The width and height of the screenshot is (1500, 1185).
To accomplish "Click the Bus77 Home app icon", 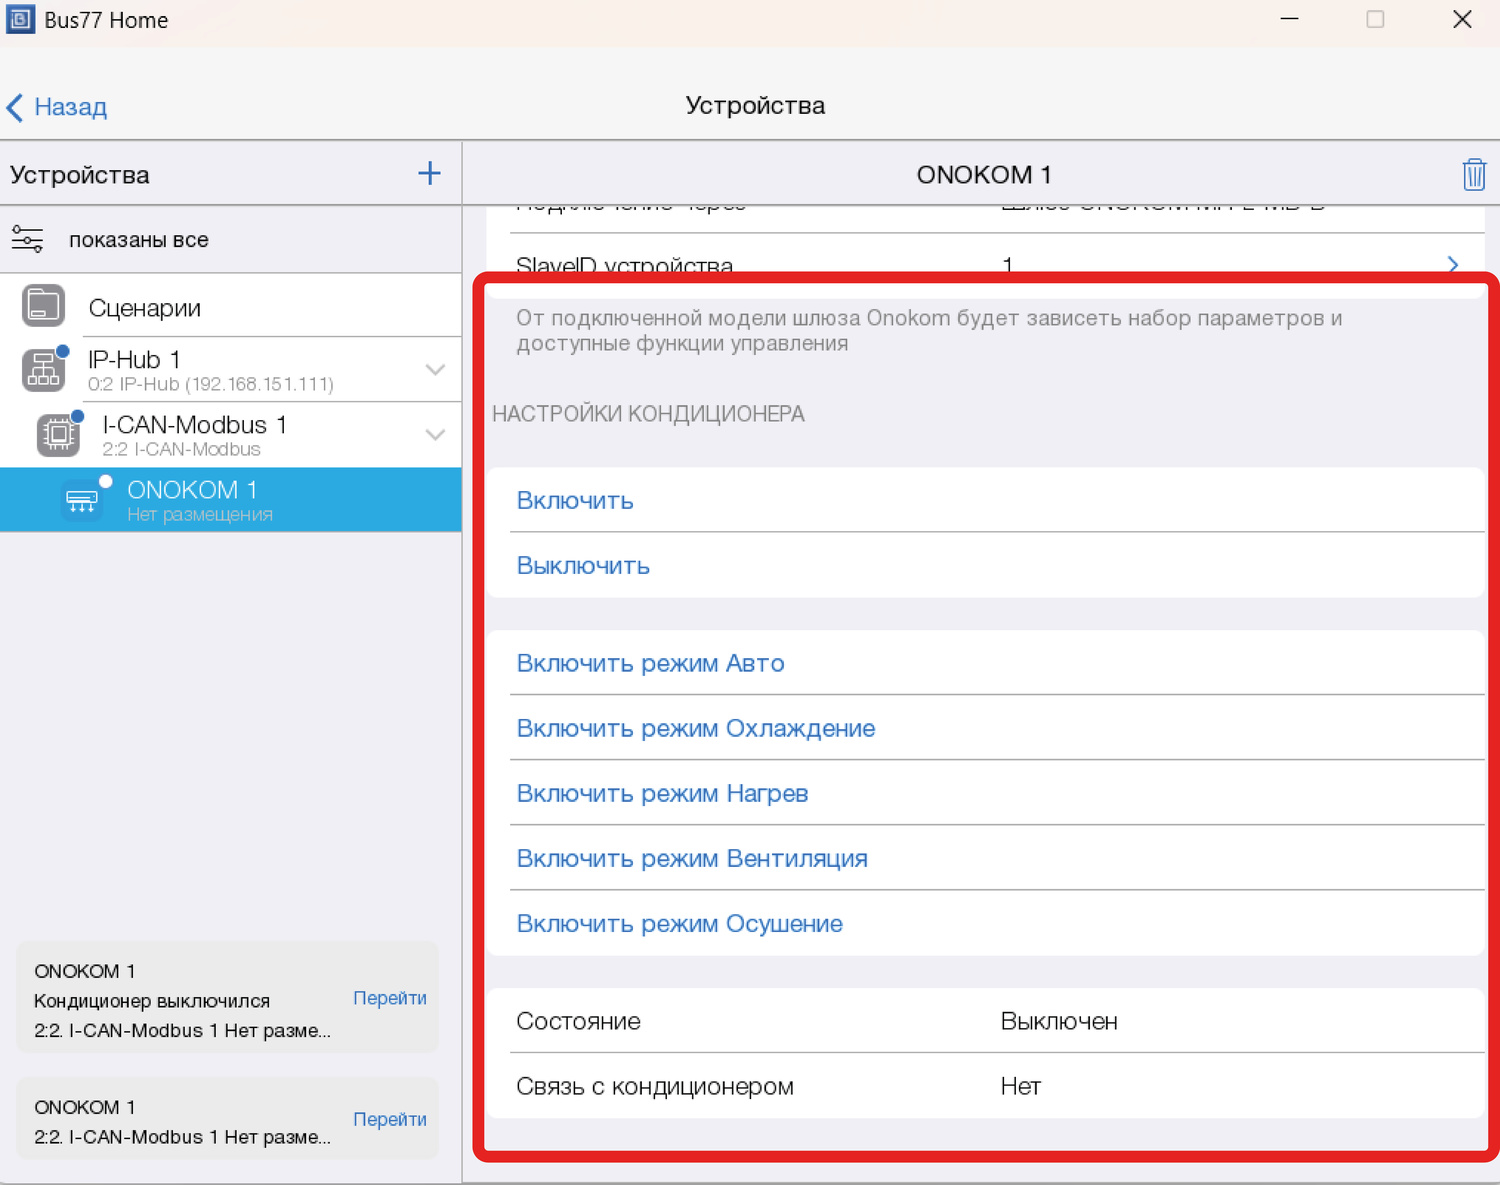I will [20, 20].
